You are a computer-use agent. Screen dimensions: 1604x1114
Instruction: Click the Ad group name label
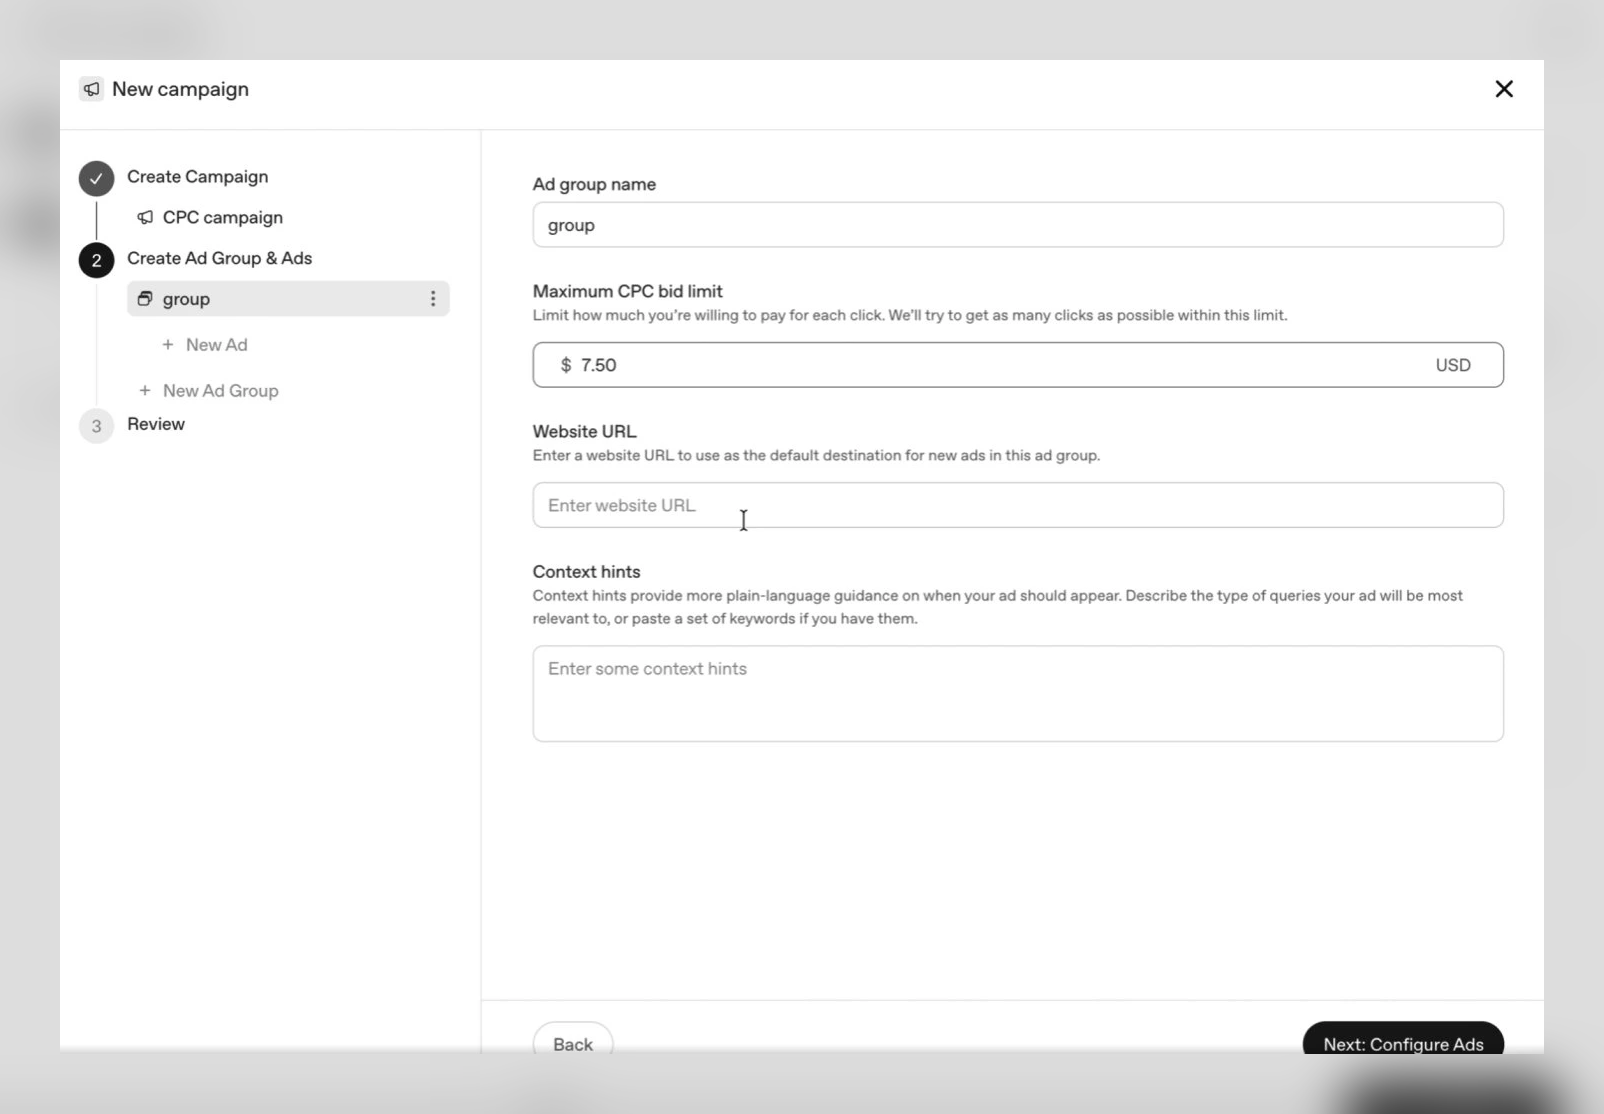click(595, 184)
